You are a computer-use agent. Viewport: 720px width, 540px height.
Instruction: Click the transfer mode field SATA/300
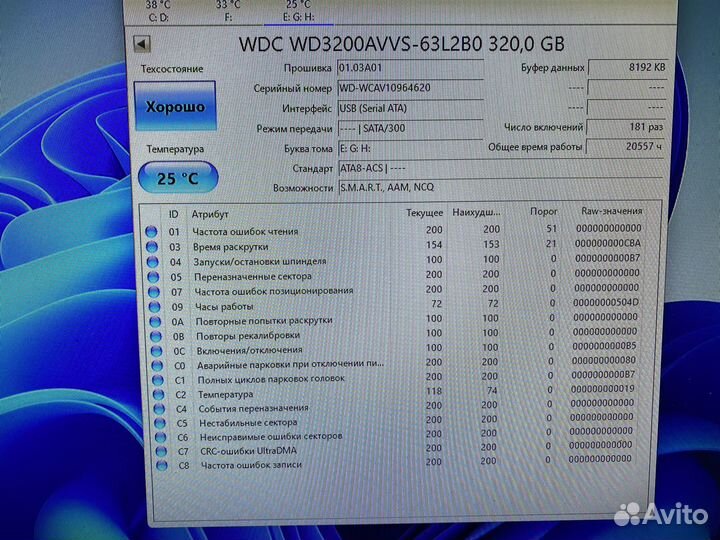click(410, 129)
